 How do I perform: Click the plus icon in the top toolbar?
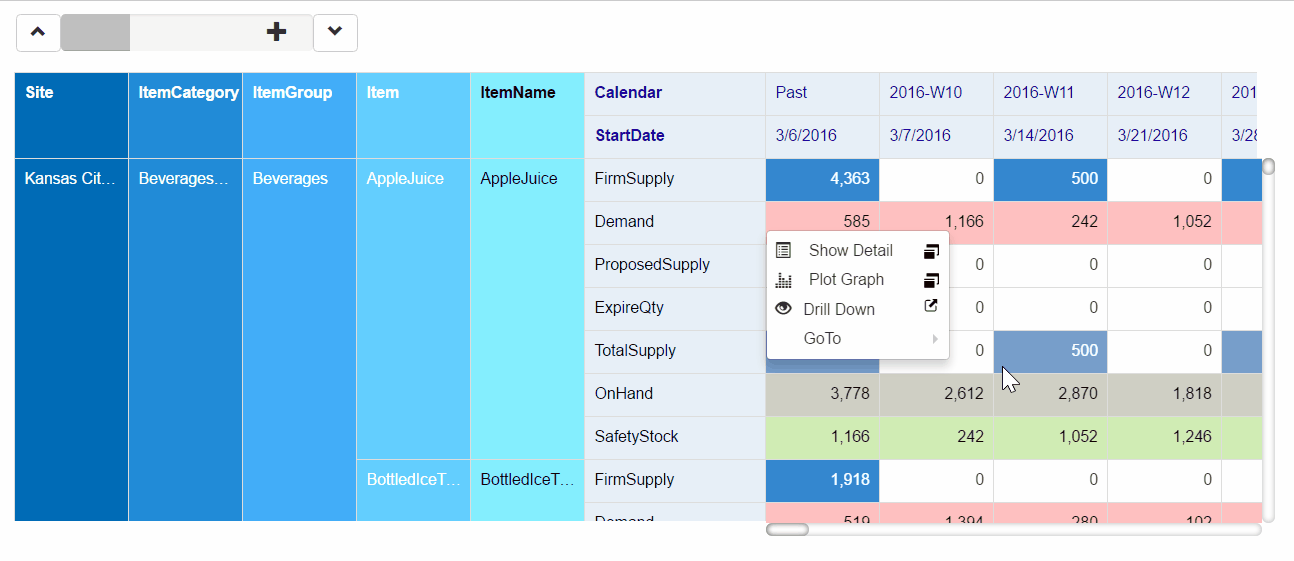277,32
